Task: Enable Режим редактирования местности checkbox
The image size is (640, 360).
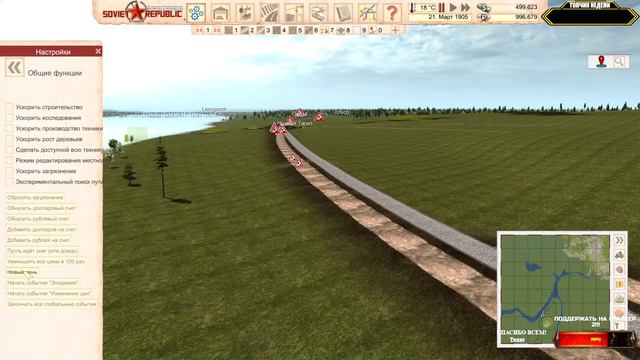Action: pos(9,160)
